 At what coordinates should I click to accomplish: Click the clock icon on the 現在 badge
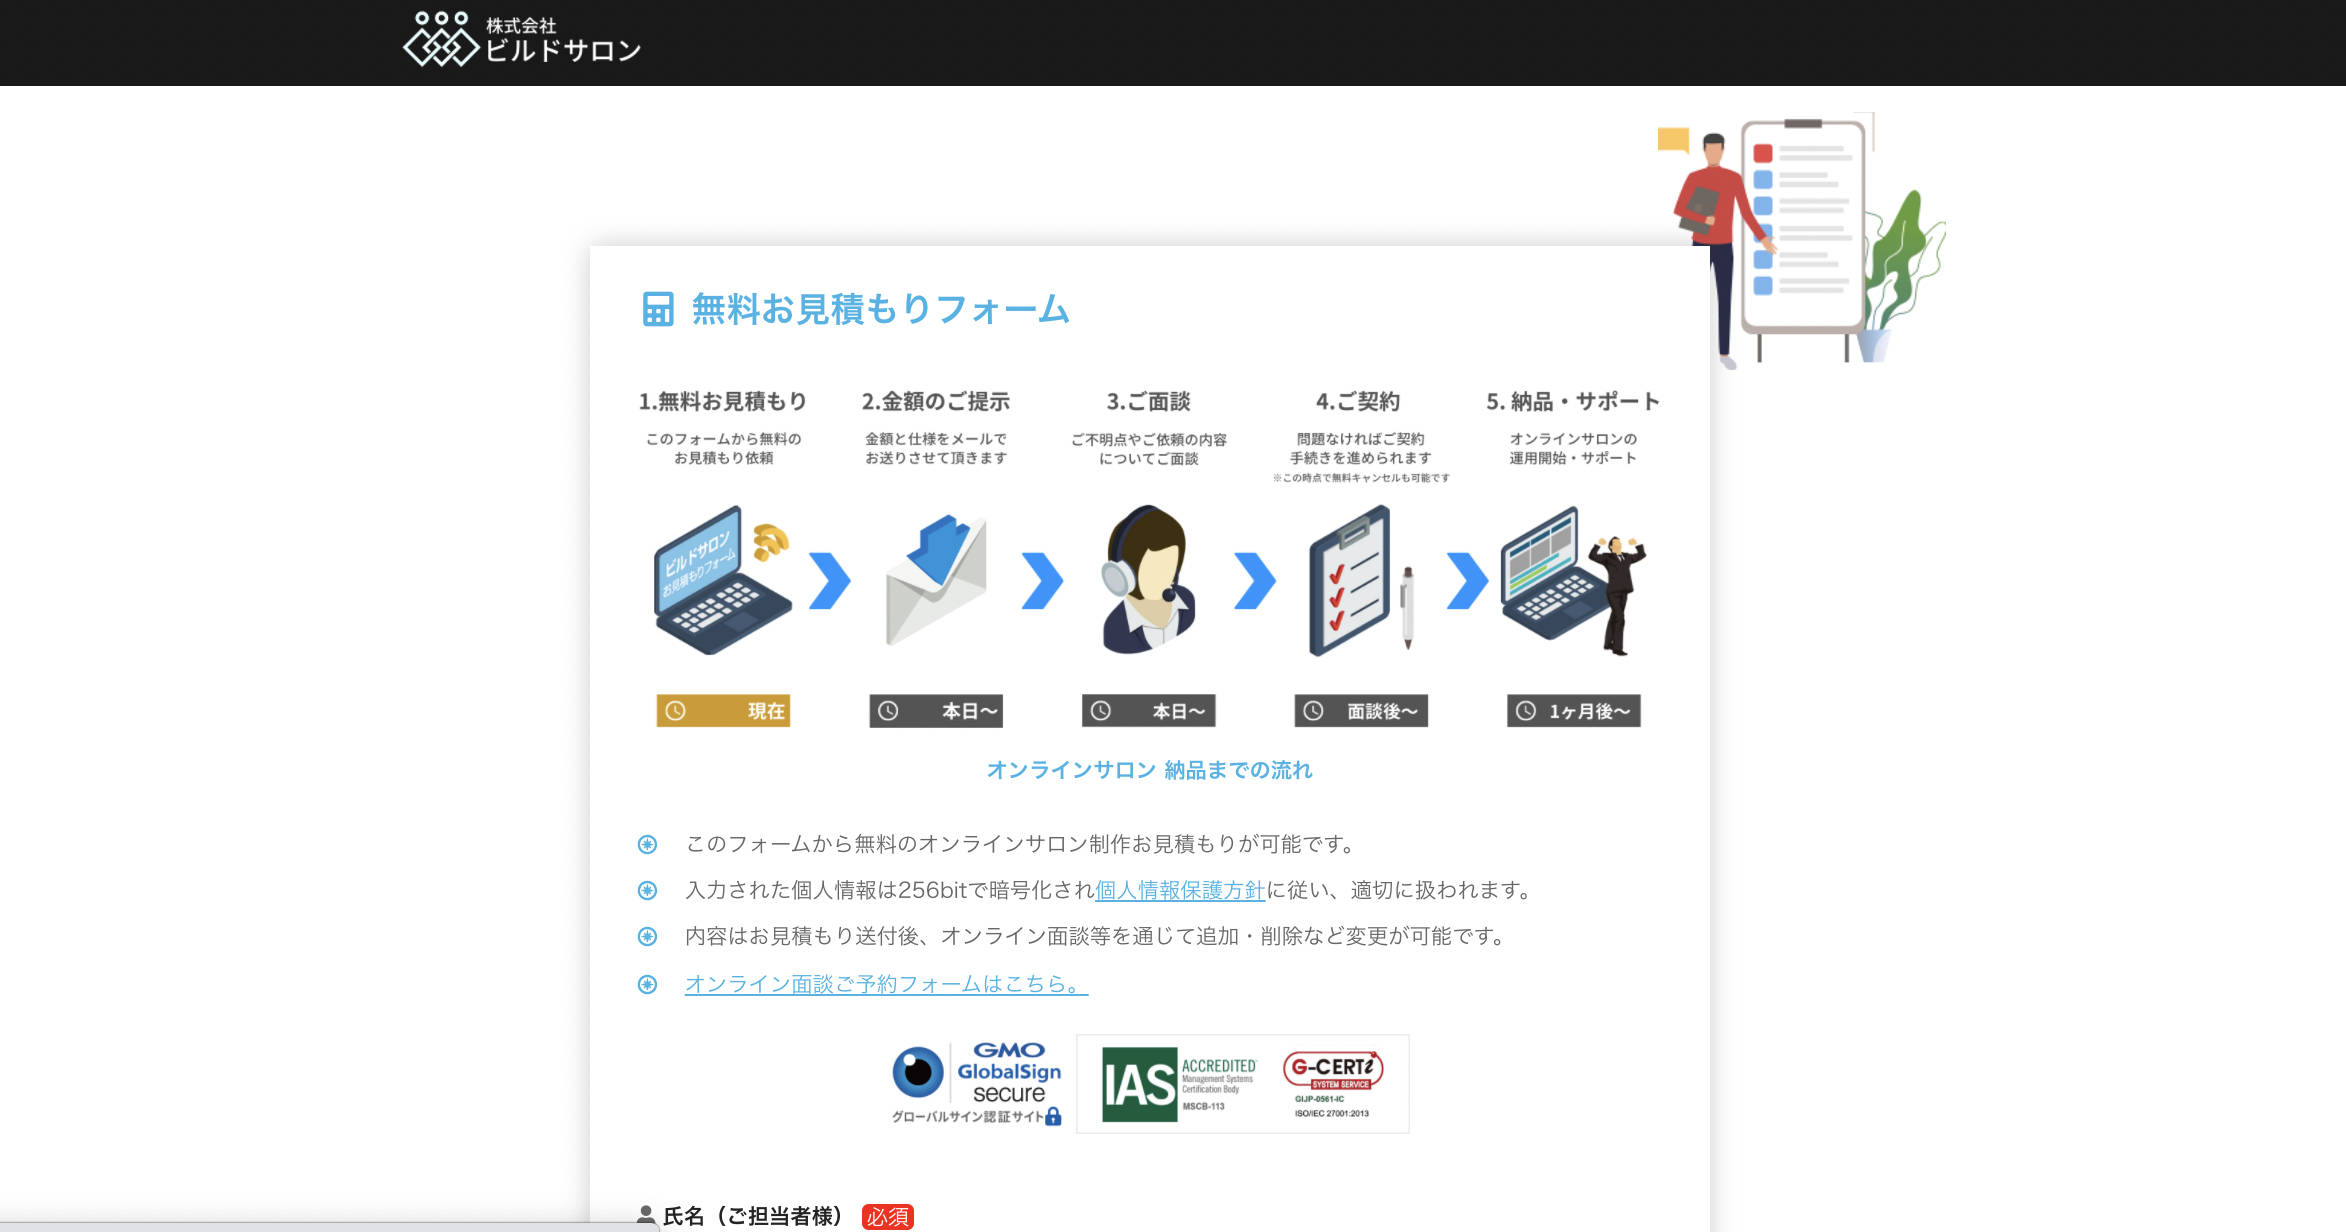pyautogui.click(x=676, y=711)
